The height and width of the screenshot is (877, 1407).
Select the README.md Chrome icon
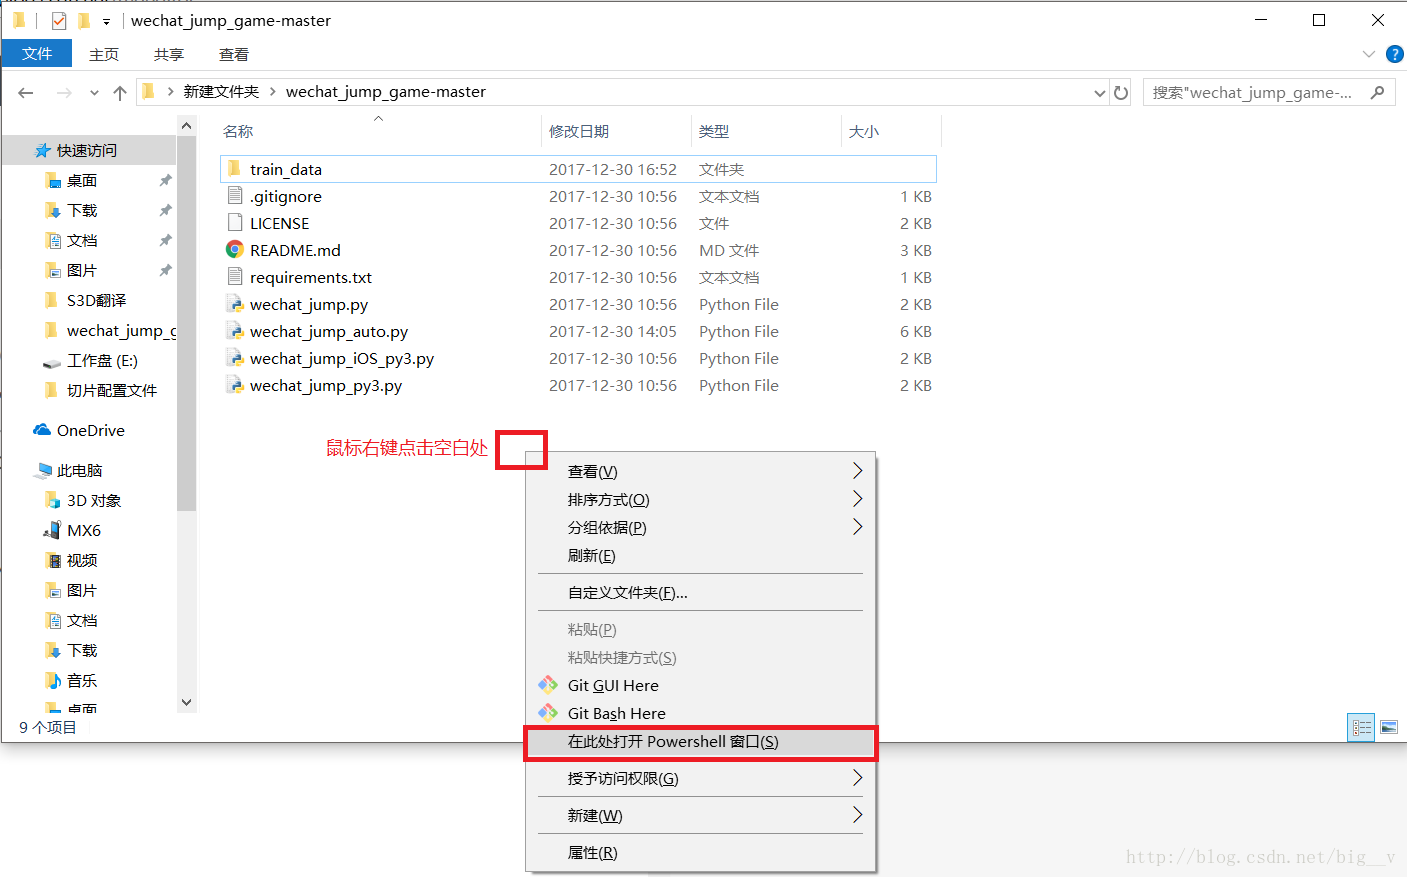235,250
